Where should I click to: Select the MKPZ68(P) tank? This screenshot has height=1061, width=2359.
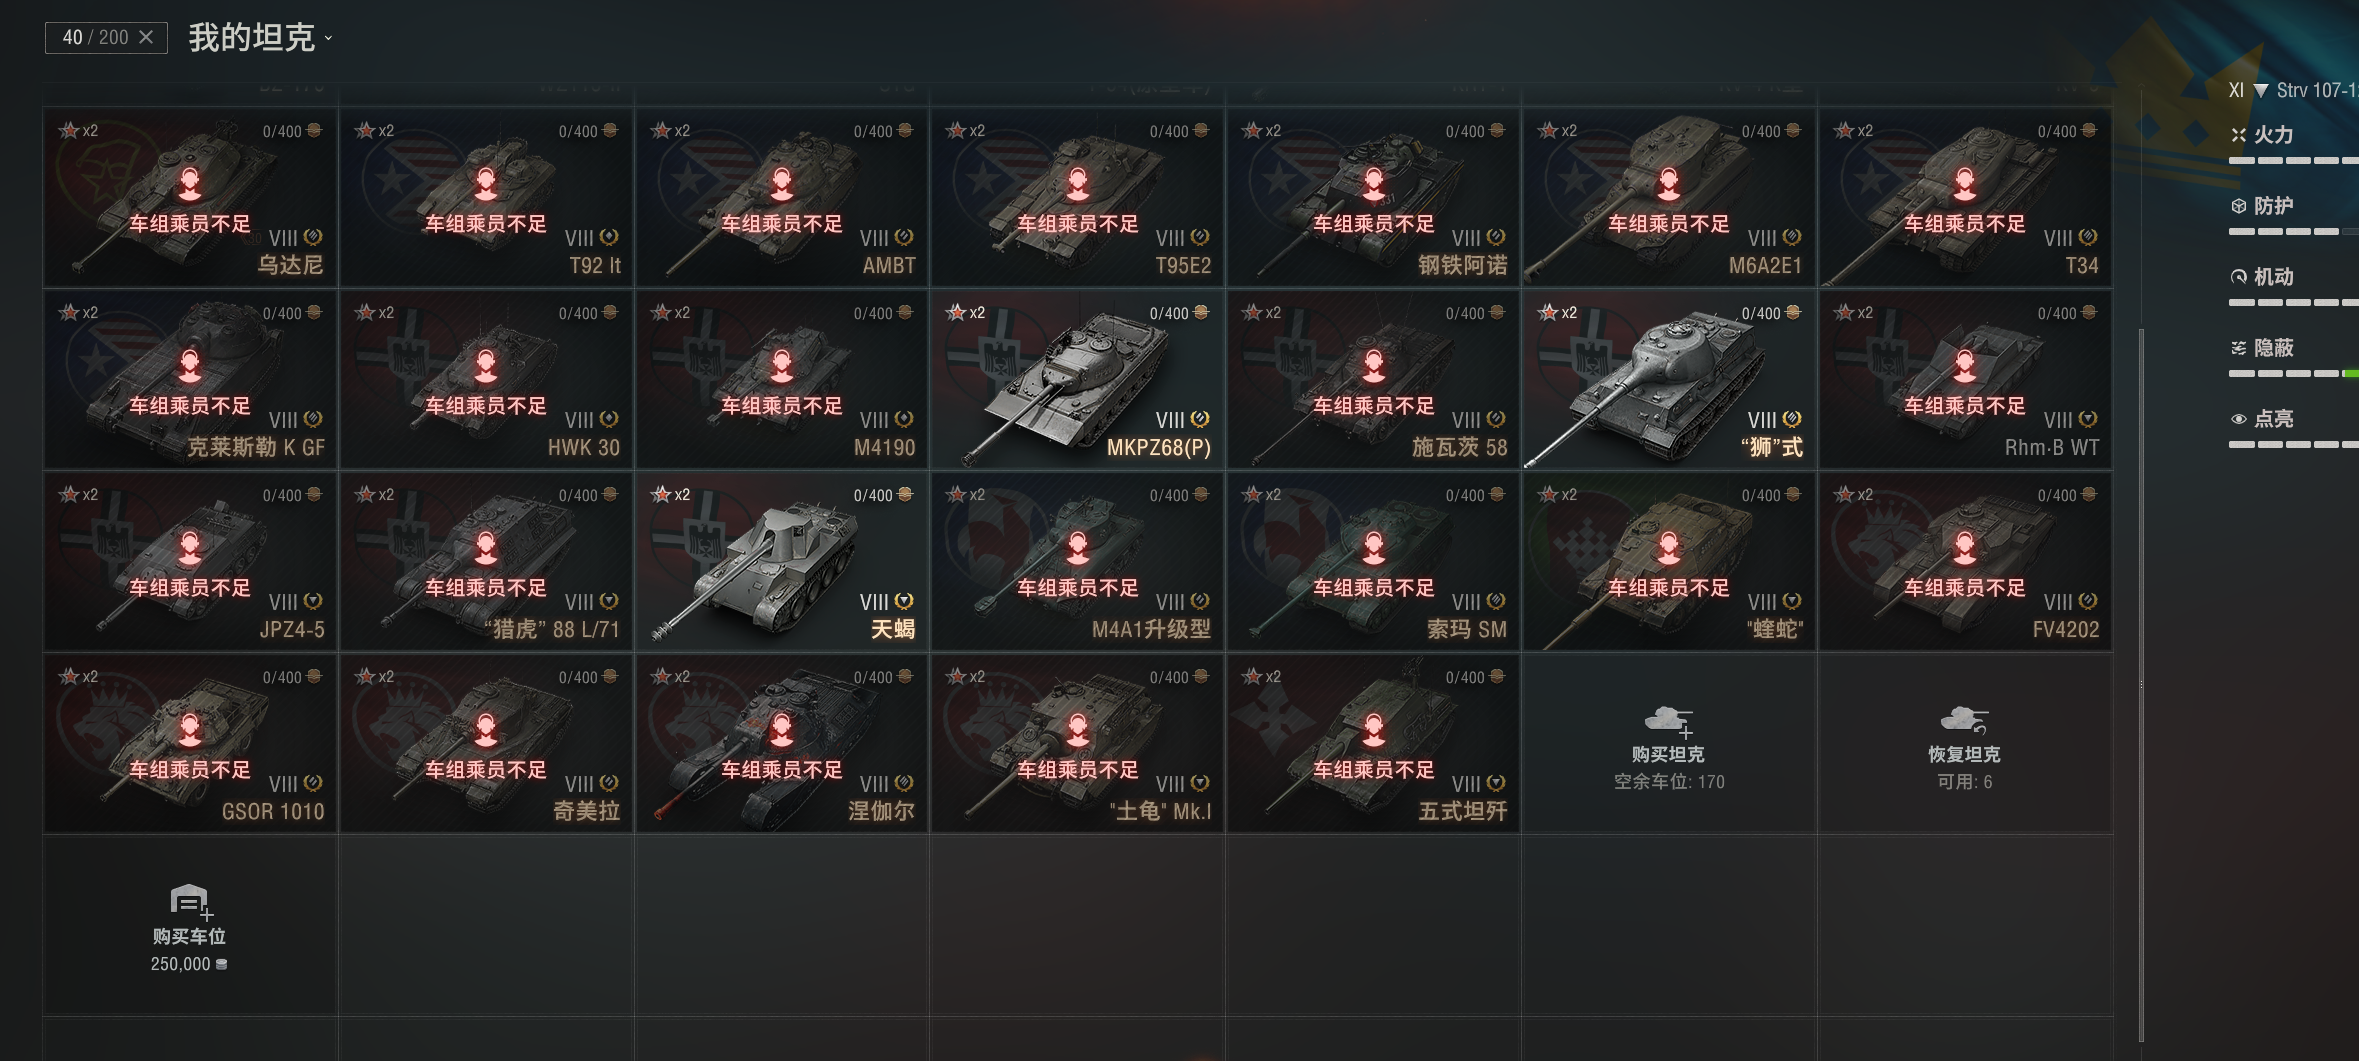click(x=1077, y=380)
